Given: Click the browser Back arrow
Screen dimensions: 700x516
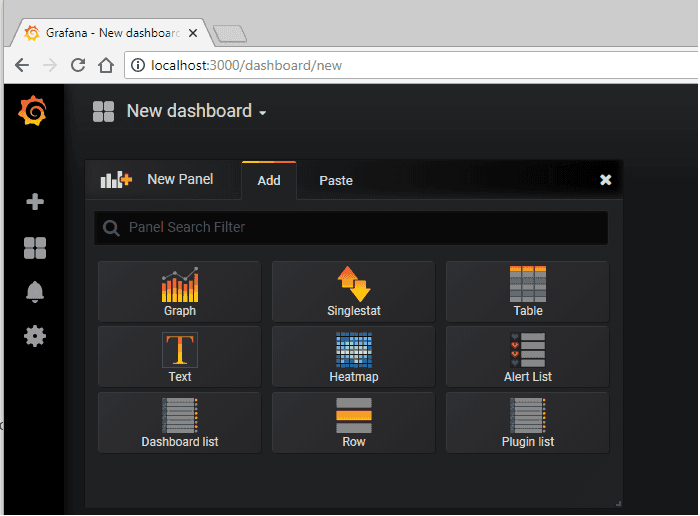Looking at the screenshot, I should [22, 66].
